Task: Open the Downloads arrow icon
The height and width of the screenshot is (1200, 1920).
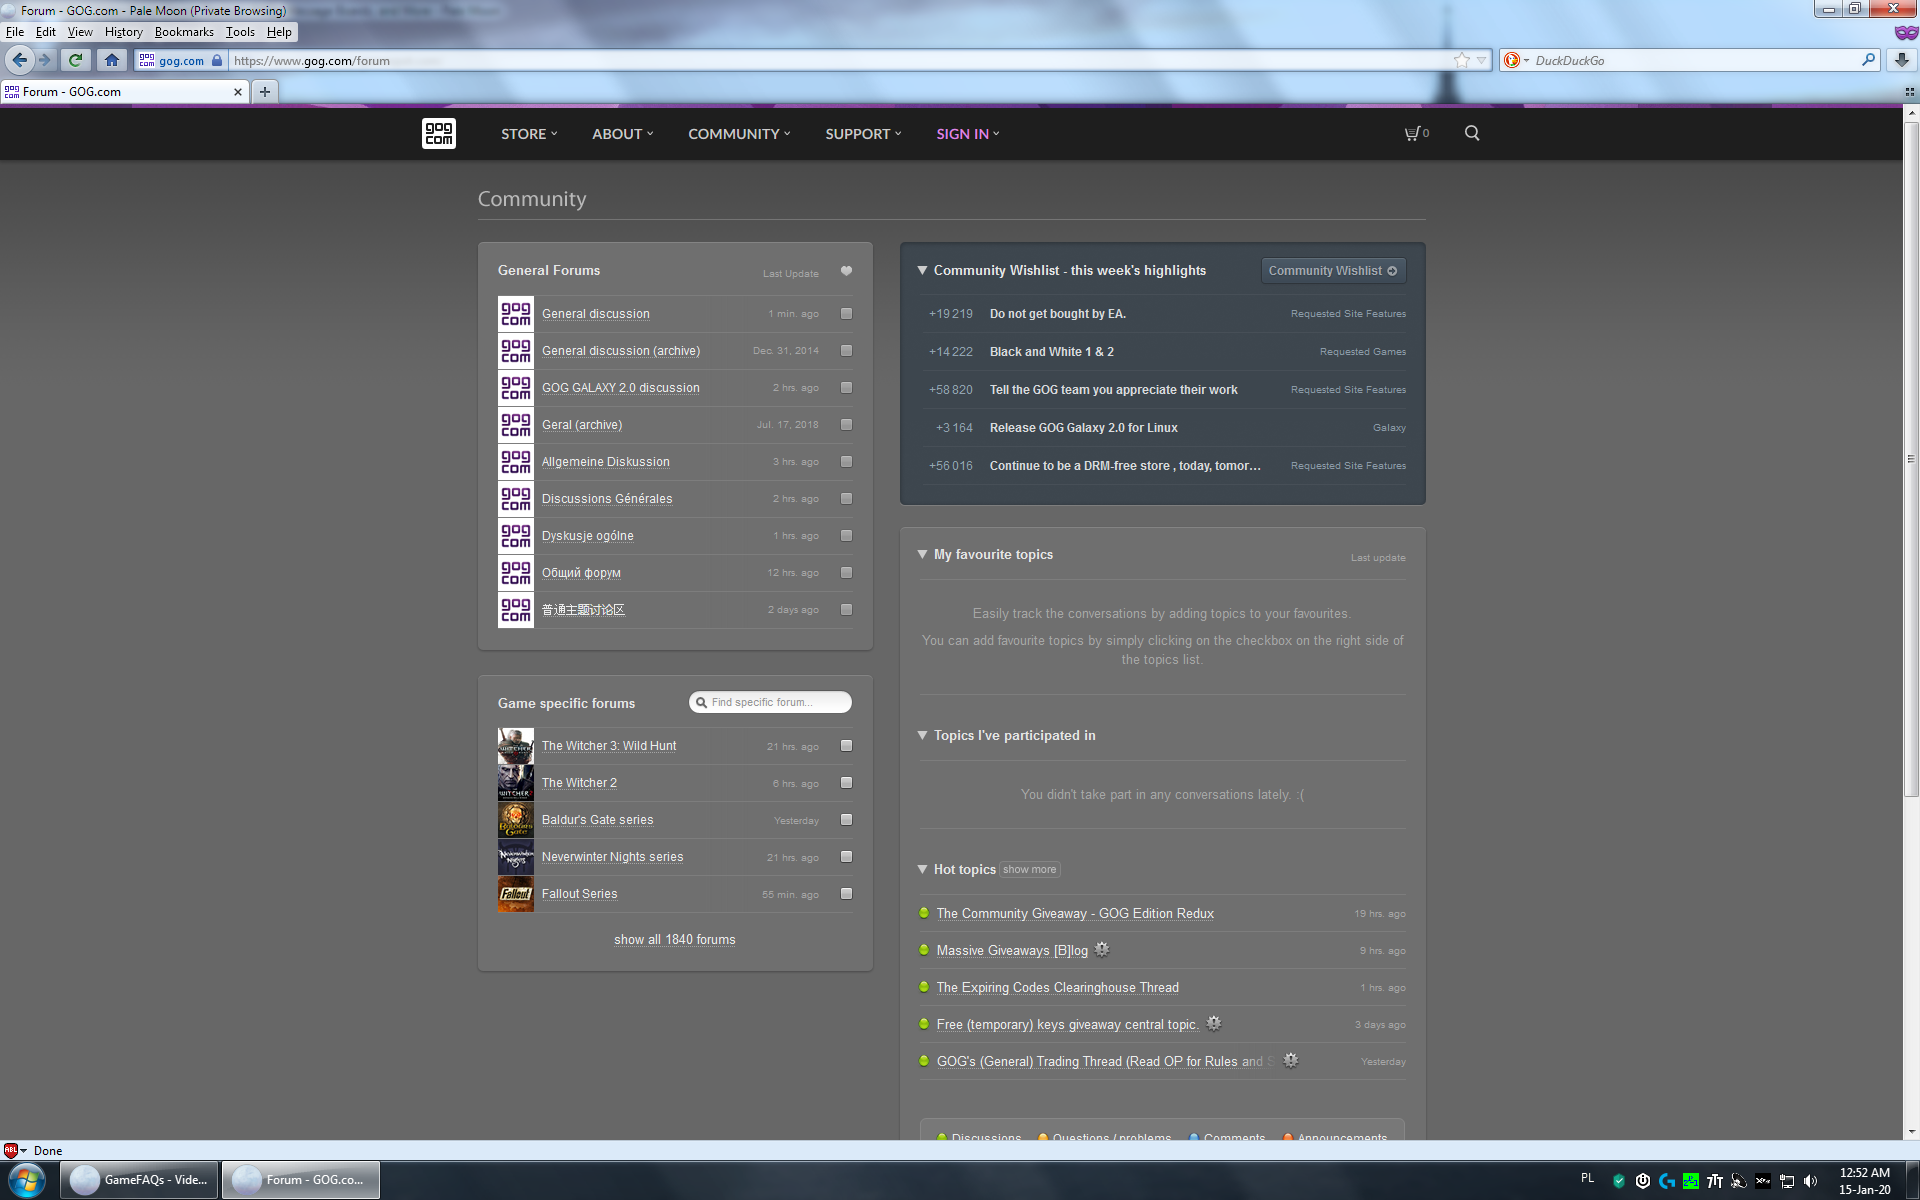Action: click(x=1902, y=60)
